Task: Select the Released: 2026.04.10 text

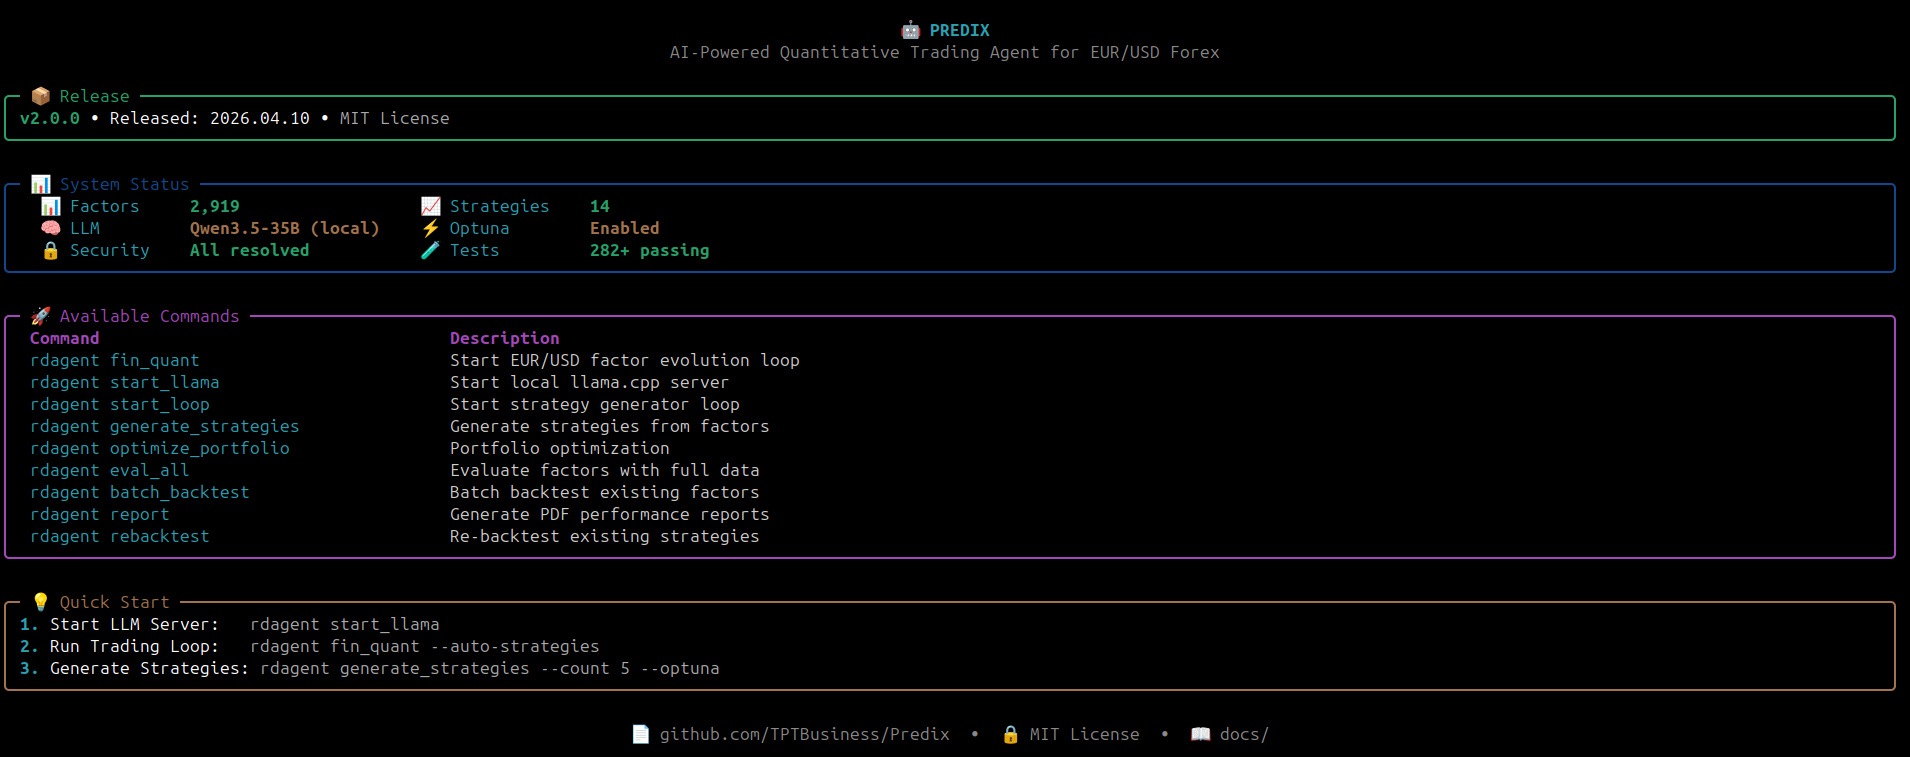Action: [x=210, y=118]
